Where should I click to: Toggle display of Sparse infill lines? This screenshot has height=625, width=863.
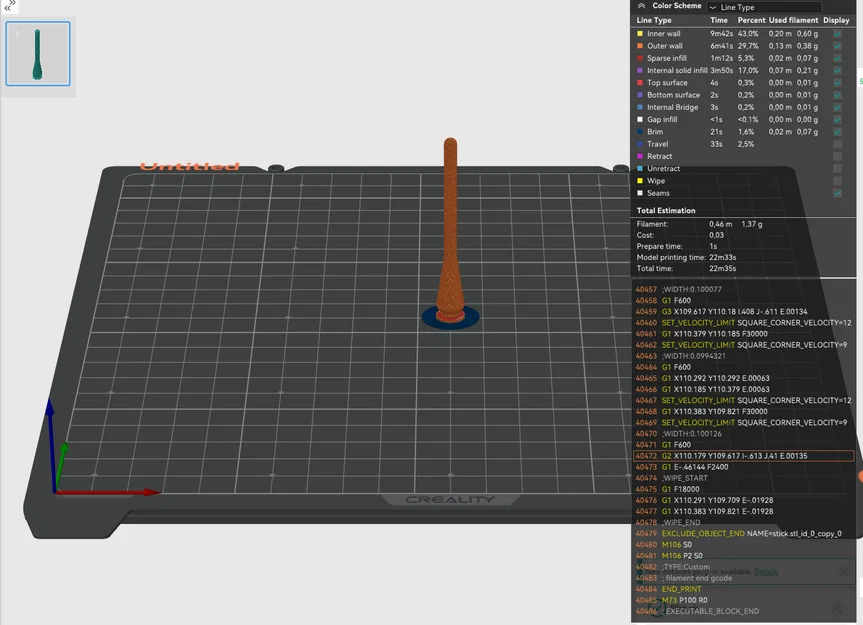(x=837, y=58)
